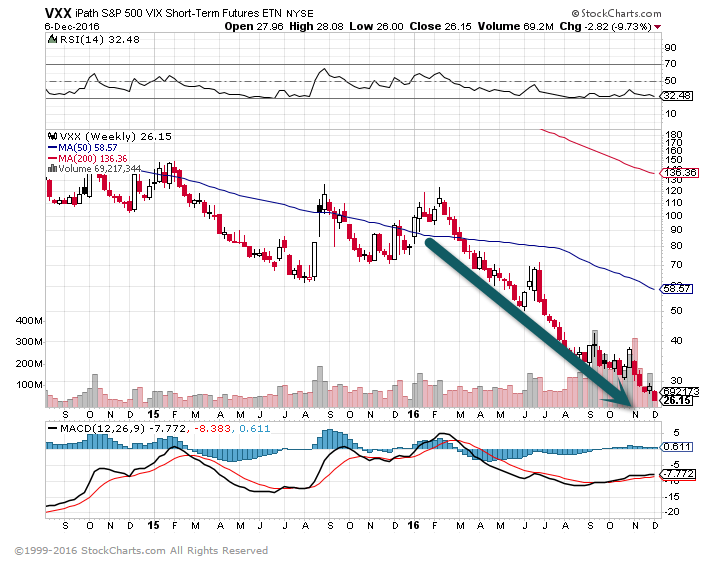Click the bold 15 year label under price chart
The height and width of the screenshot is (569, 728).
153,414
